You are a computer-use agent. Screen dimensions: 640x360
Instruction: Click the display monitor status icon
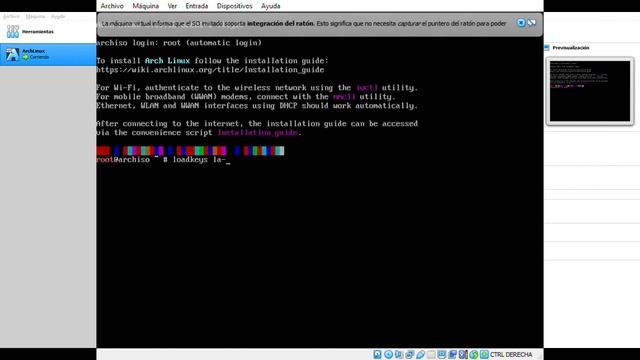[442, 354]
